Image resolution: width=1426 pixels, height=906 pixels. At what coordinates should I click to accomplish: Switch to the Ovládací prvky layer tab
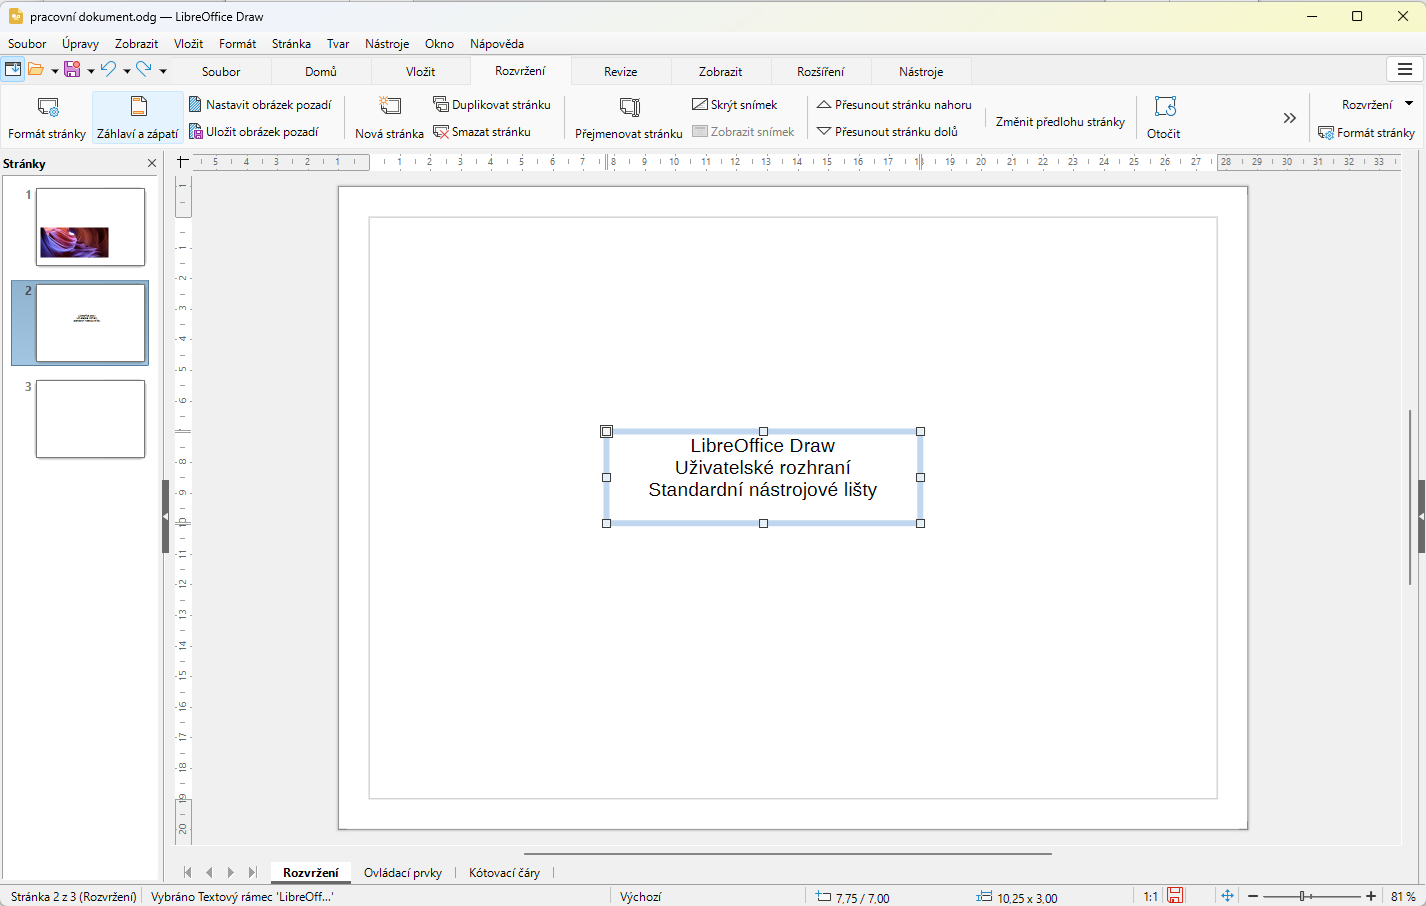[x=403, y=873]
